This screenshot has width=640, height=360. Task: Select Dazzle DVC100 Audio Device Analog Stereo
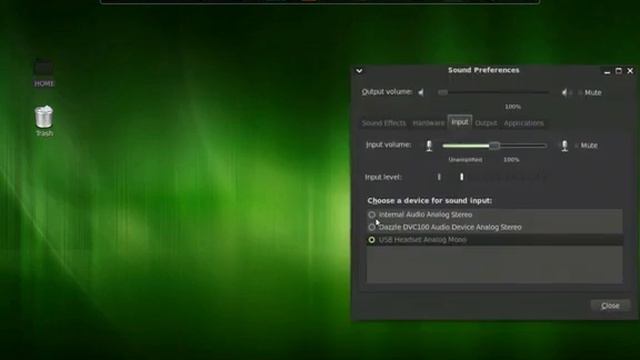494,227
